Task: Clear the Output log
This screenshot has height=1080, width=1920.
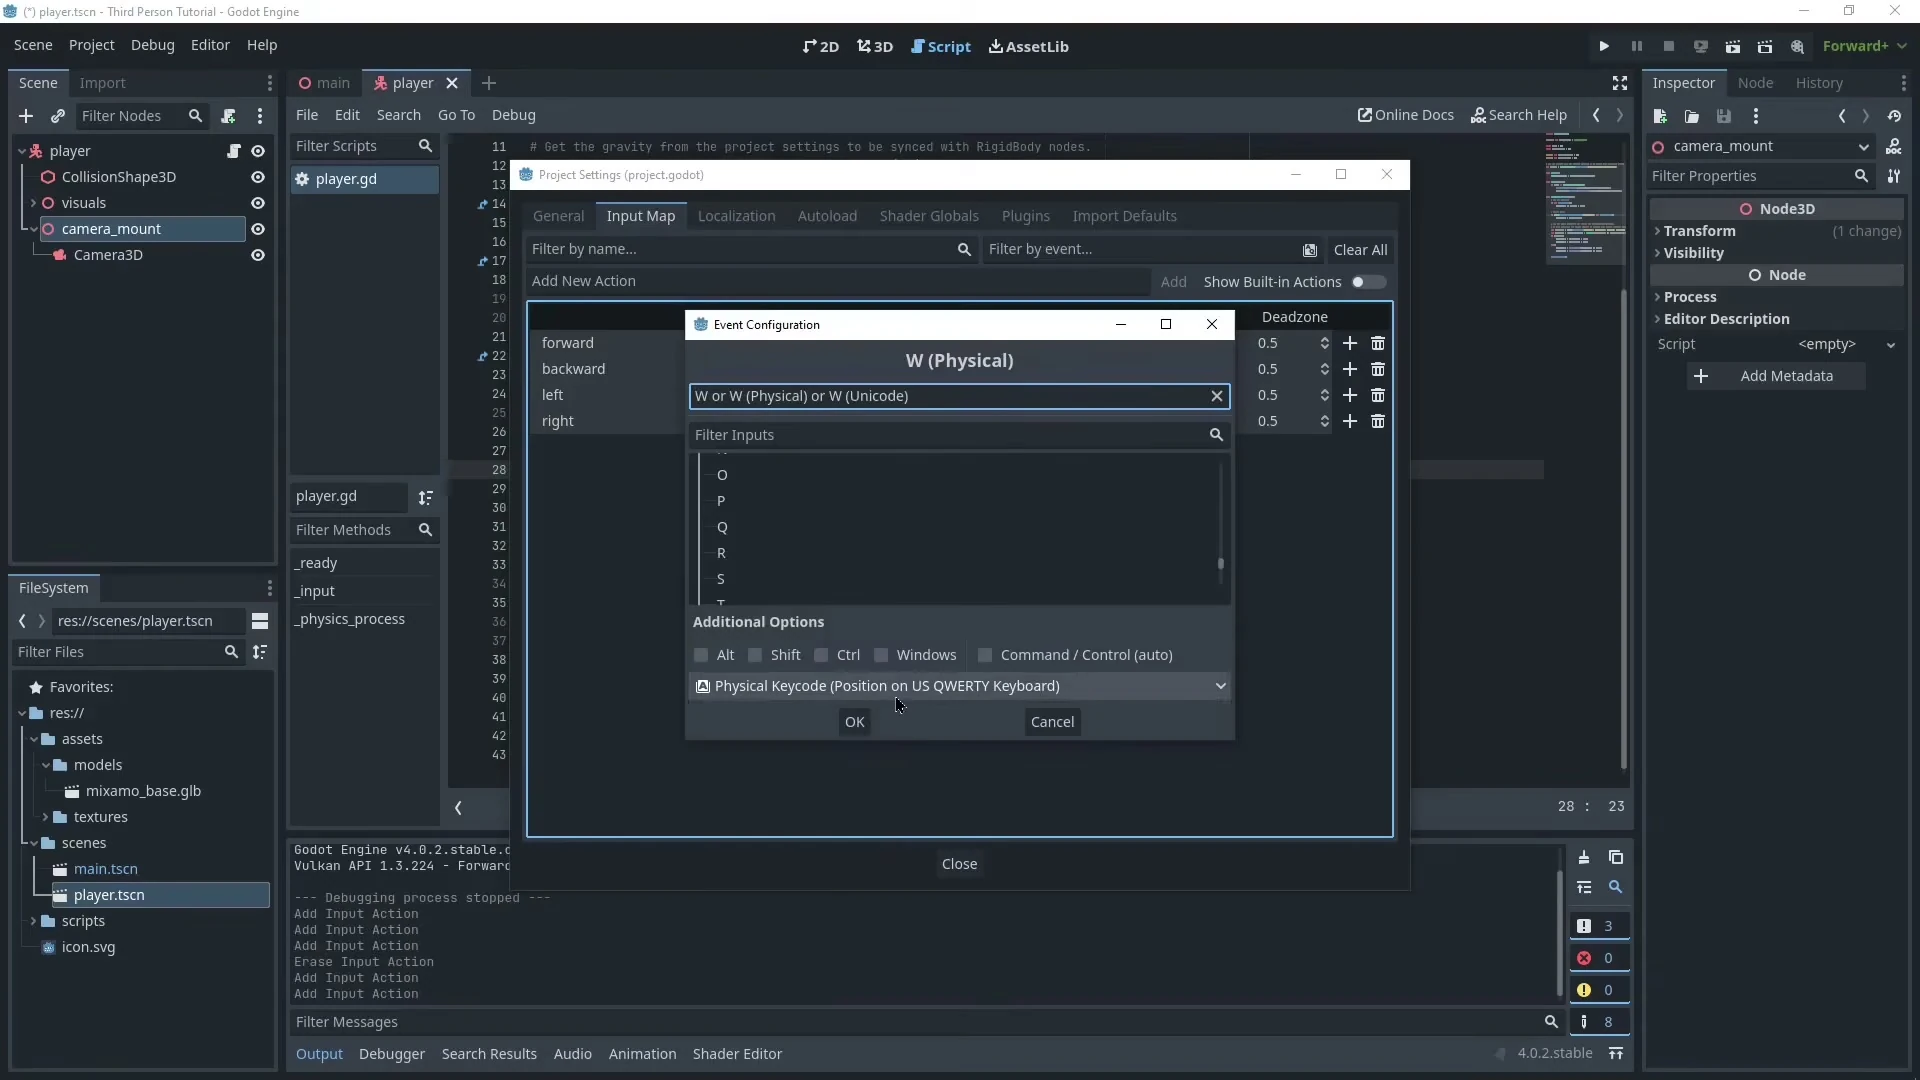Action: (1584, 858)
